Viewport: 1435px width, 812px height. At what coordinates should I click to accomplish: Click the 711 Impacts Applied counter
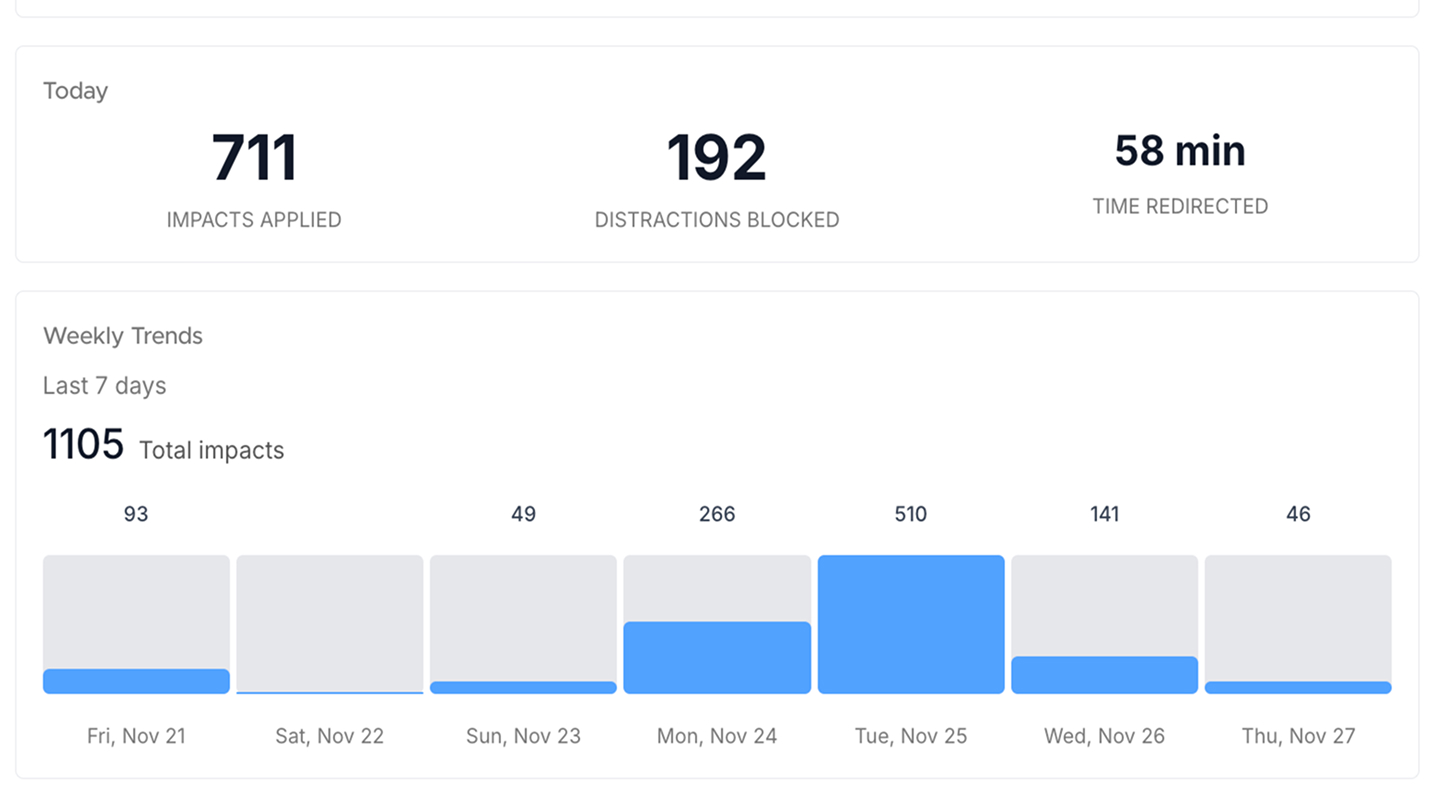pos(254,155)
